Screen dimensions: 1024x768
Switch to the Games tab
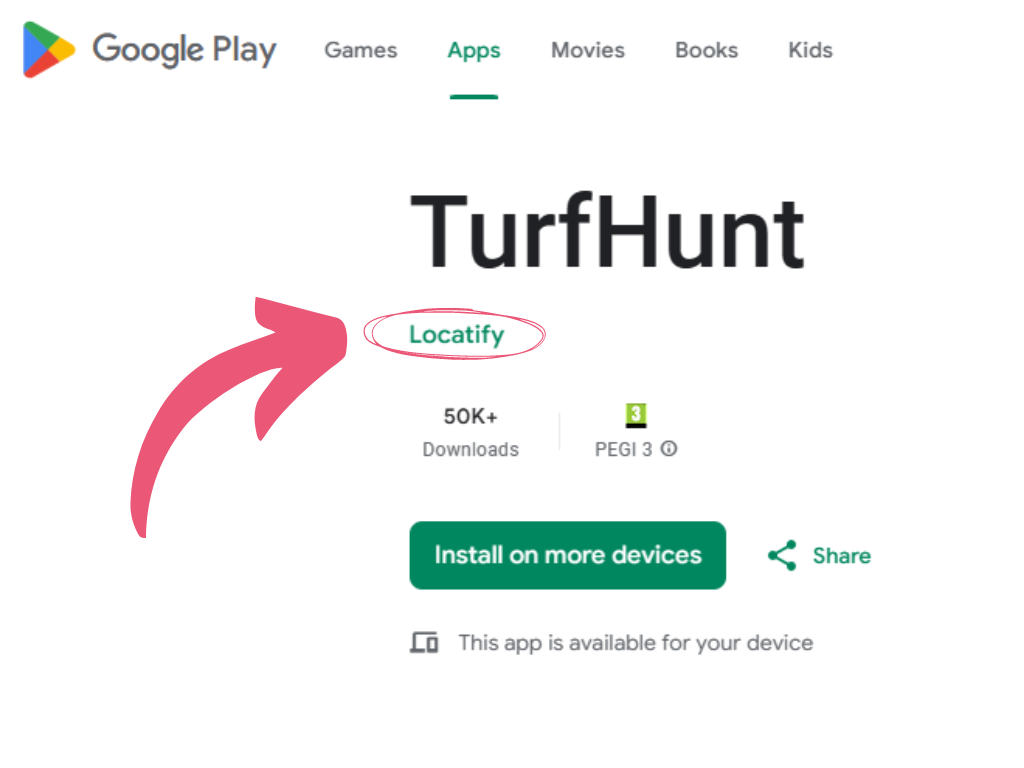click(360, 50)
